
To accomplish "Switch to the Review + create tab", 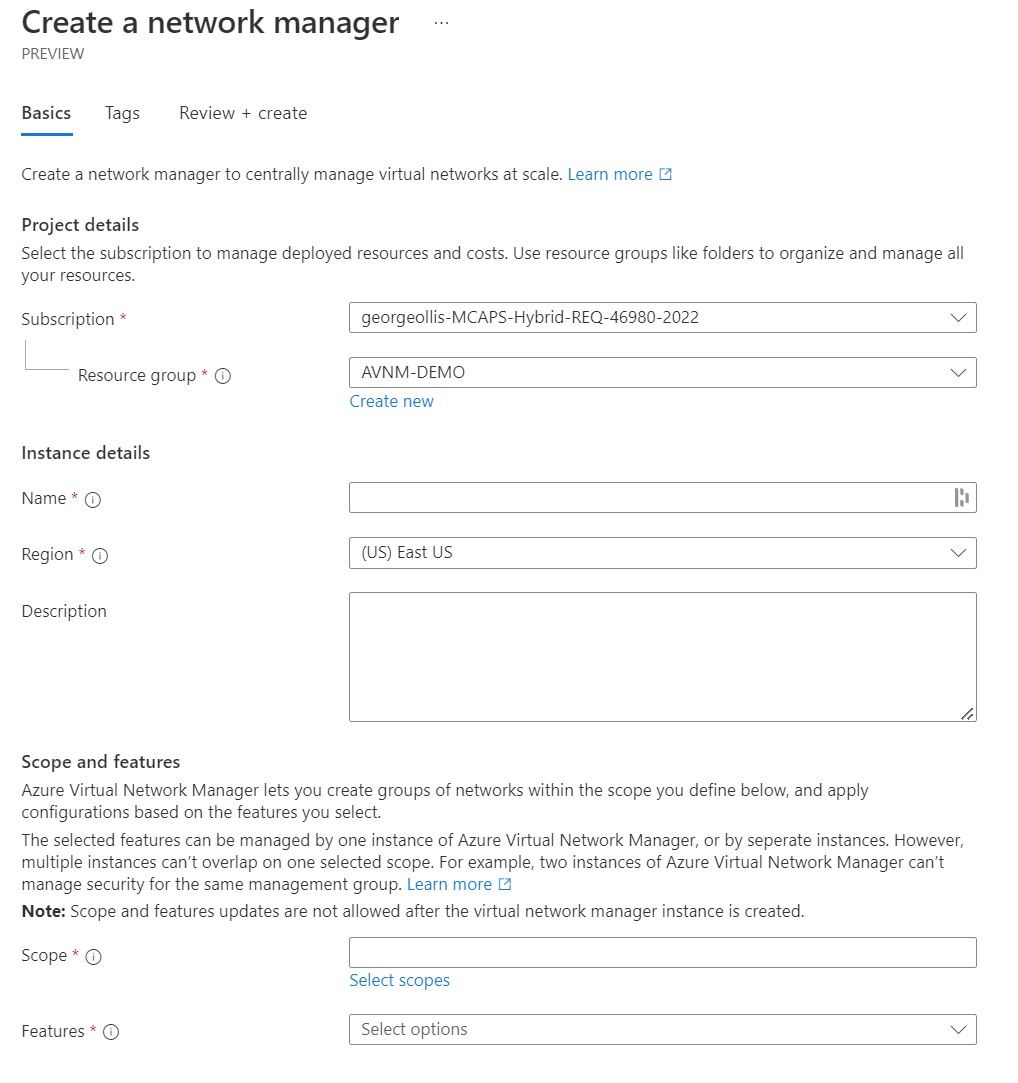I will click(x=242, y=113).
